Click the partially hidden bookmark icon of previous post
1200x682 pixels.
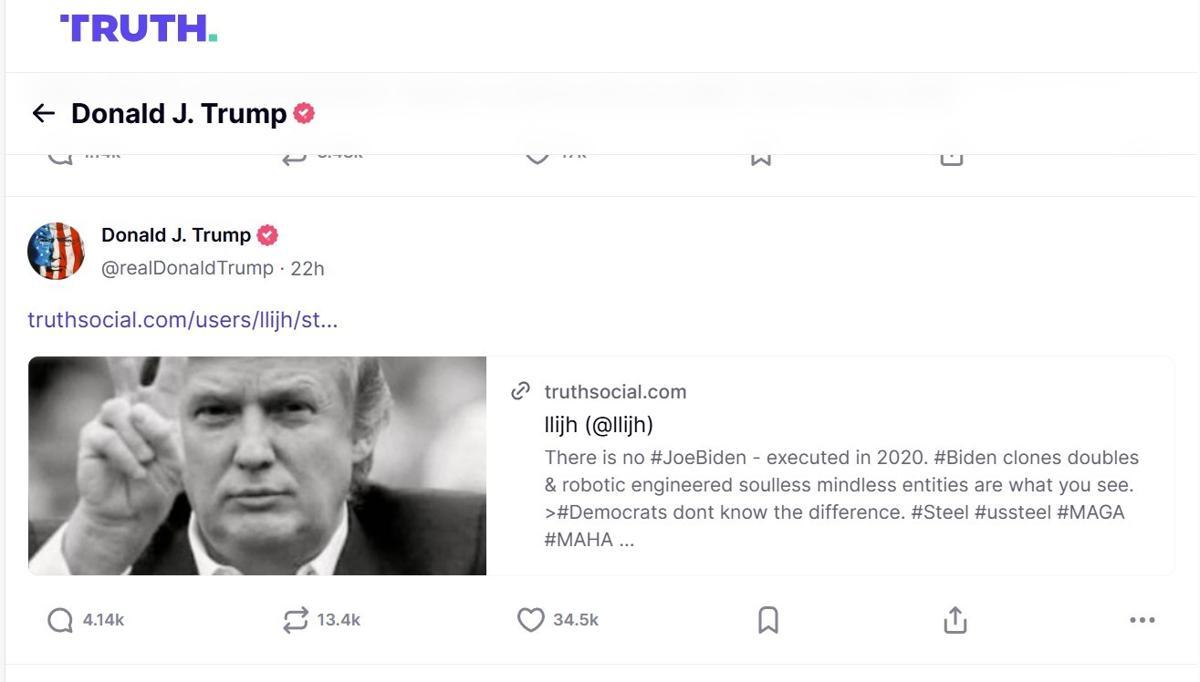coord(761,160)
